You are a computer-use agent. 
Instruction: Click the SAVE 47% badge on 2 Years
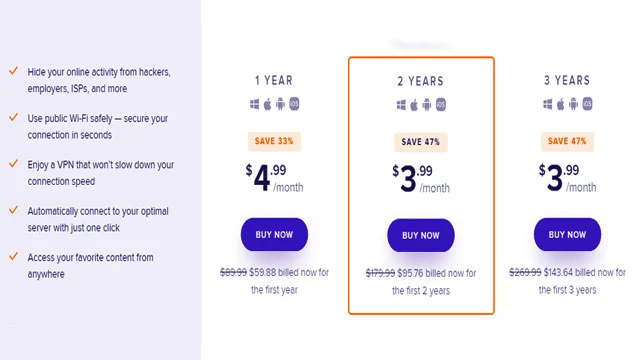point(421,142)
